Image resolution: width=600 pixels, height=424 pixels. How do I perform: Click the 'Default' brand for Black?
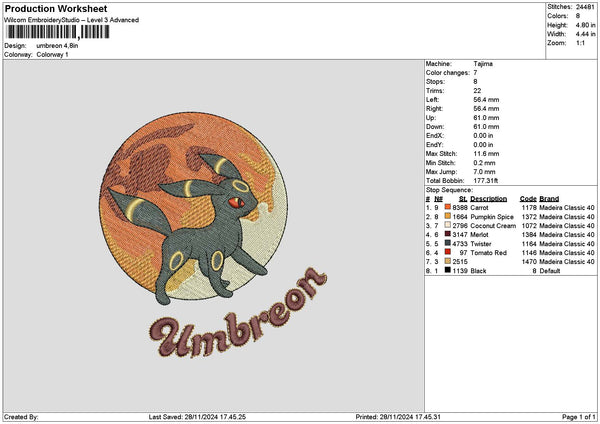550,271
